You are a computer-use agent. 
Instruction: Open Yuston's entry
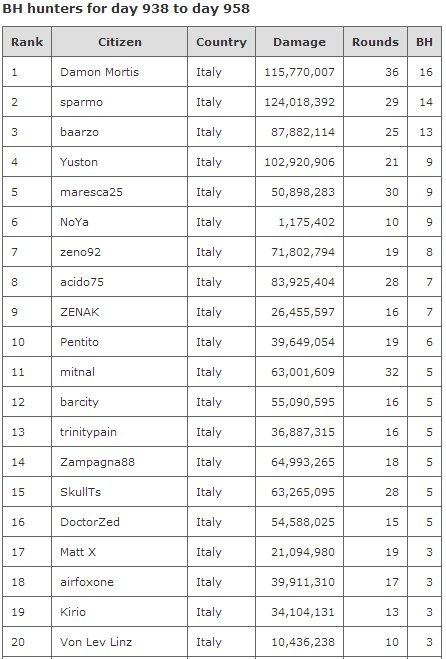79,162
